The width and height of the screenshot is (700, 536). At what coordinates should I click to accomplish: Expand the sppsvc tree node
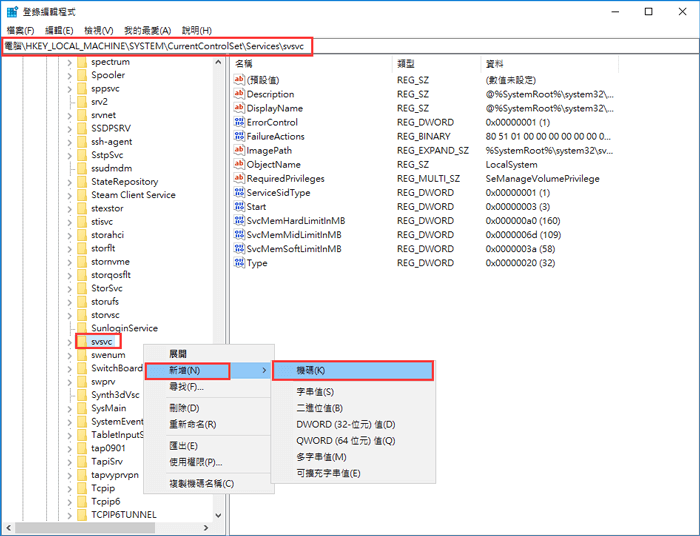pos(69,89)
